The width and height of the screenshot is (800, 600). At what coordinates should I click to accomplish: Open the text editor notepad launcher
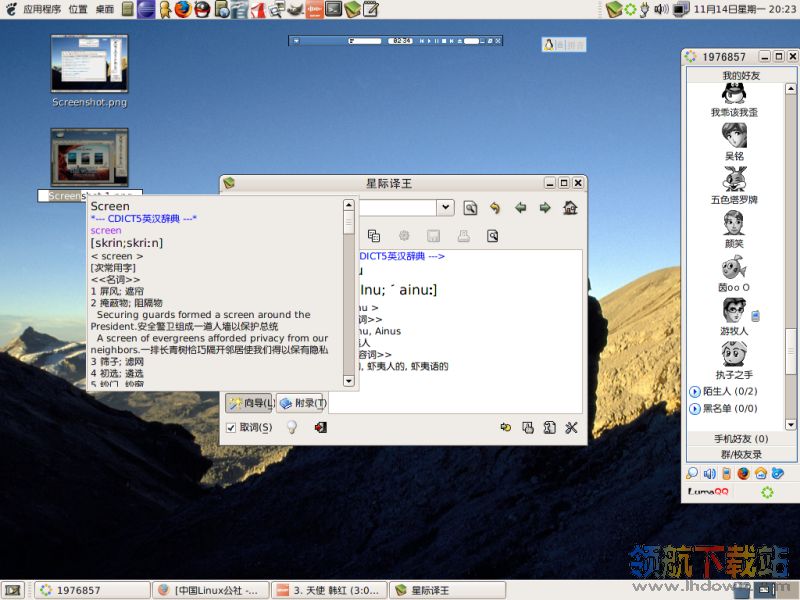[x=371, y=9]
